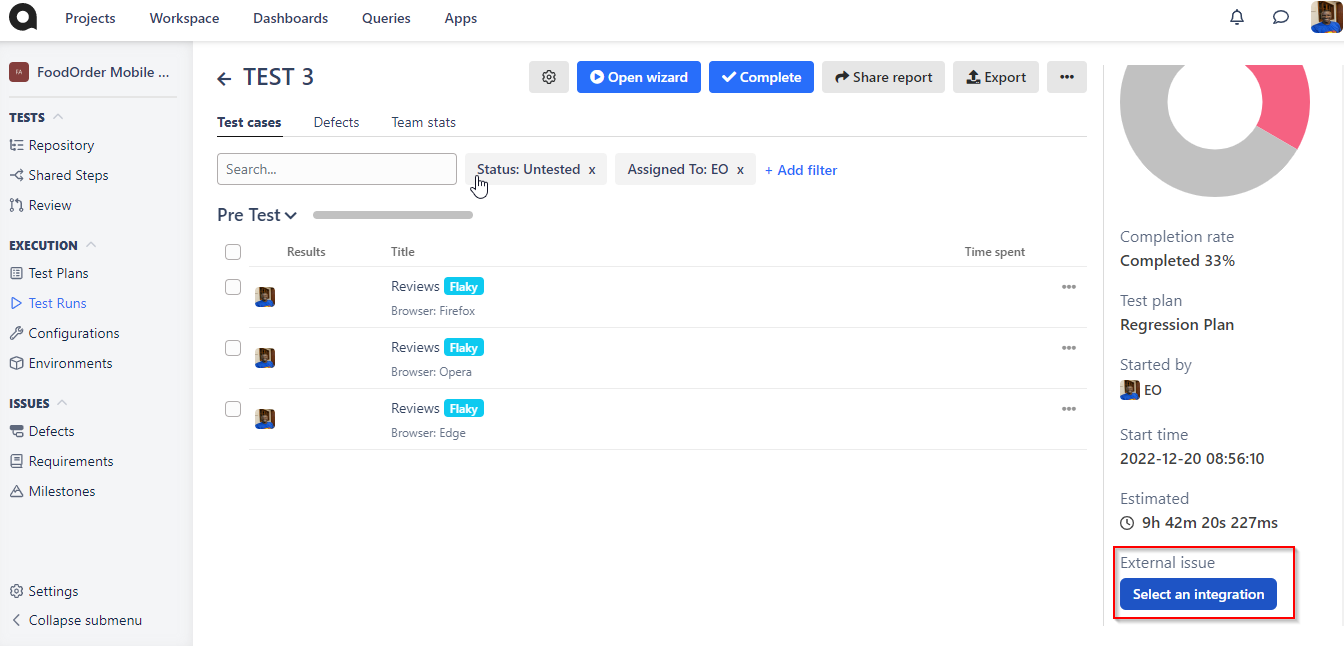Go back using the arrow beside TEST 3

tap(225, 79)
